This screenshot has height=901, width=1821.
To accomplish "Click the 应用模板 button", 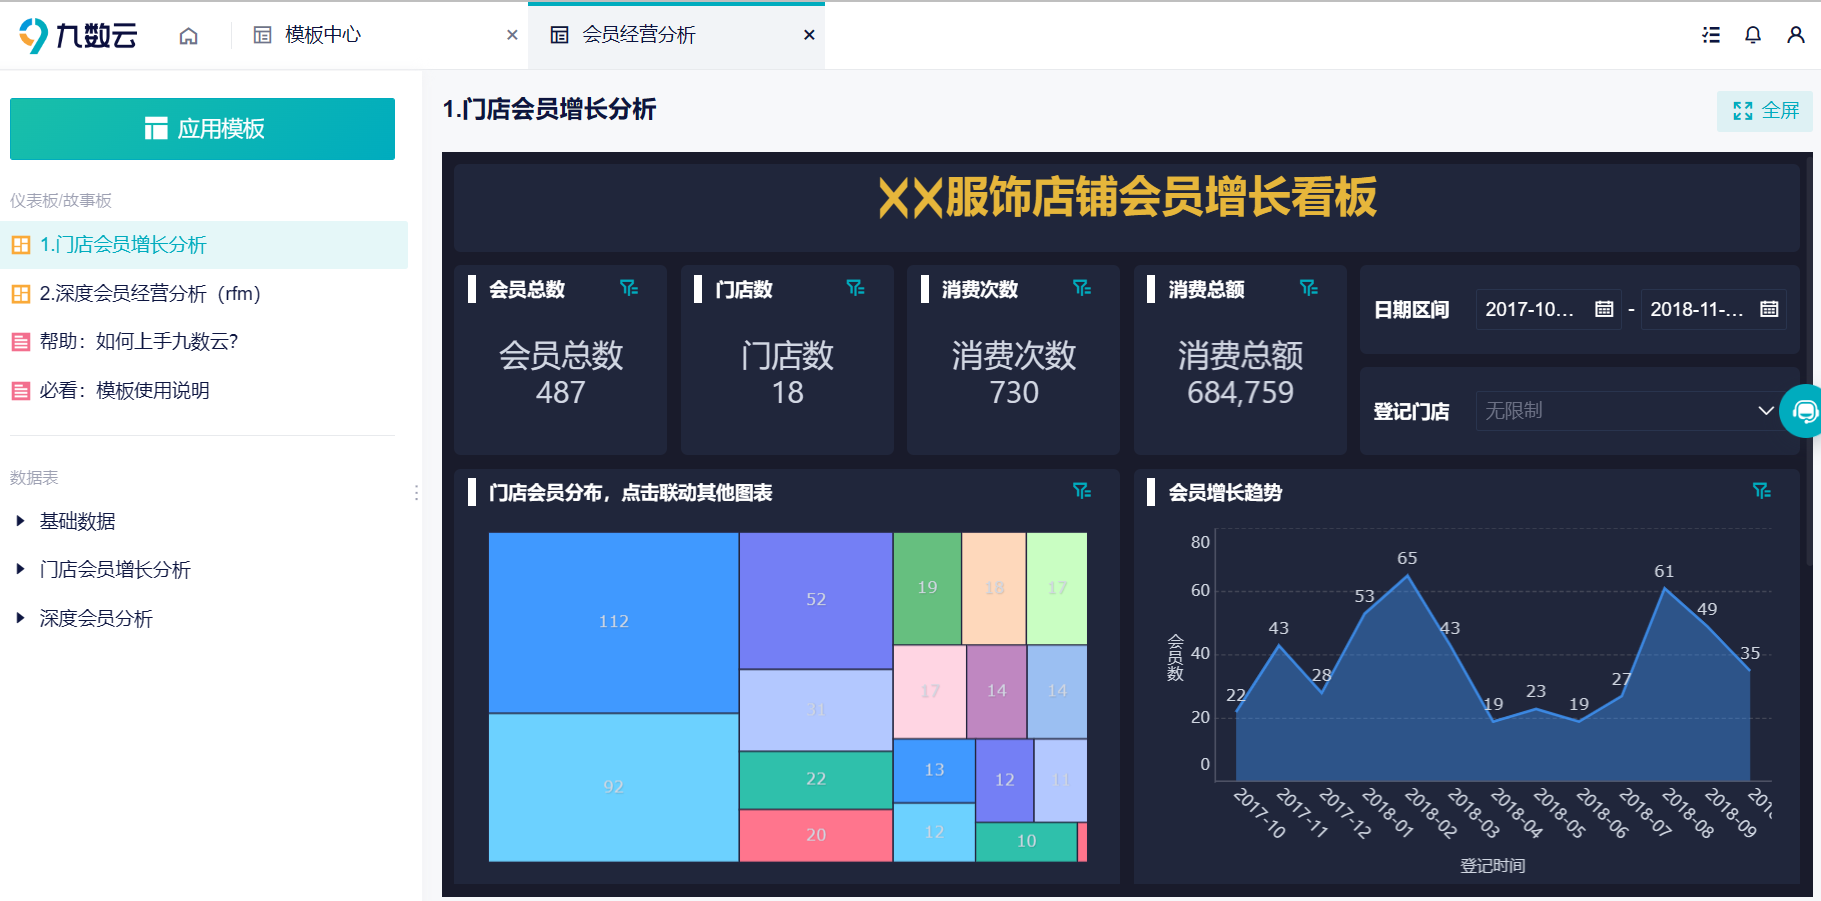I will point(202,129).
